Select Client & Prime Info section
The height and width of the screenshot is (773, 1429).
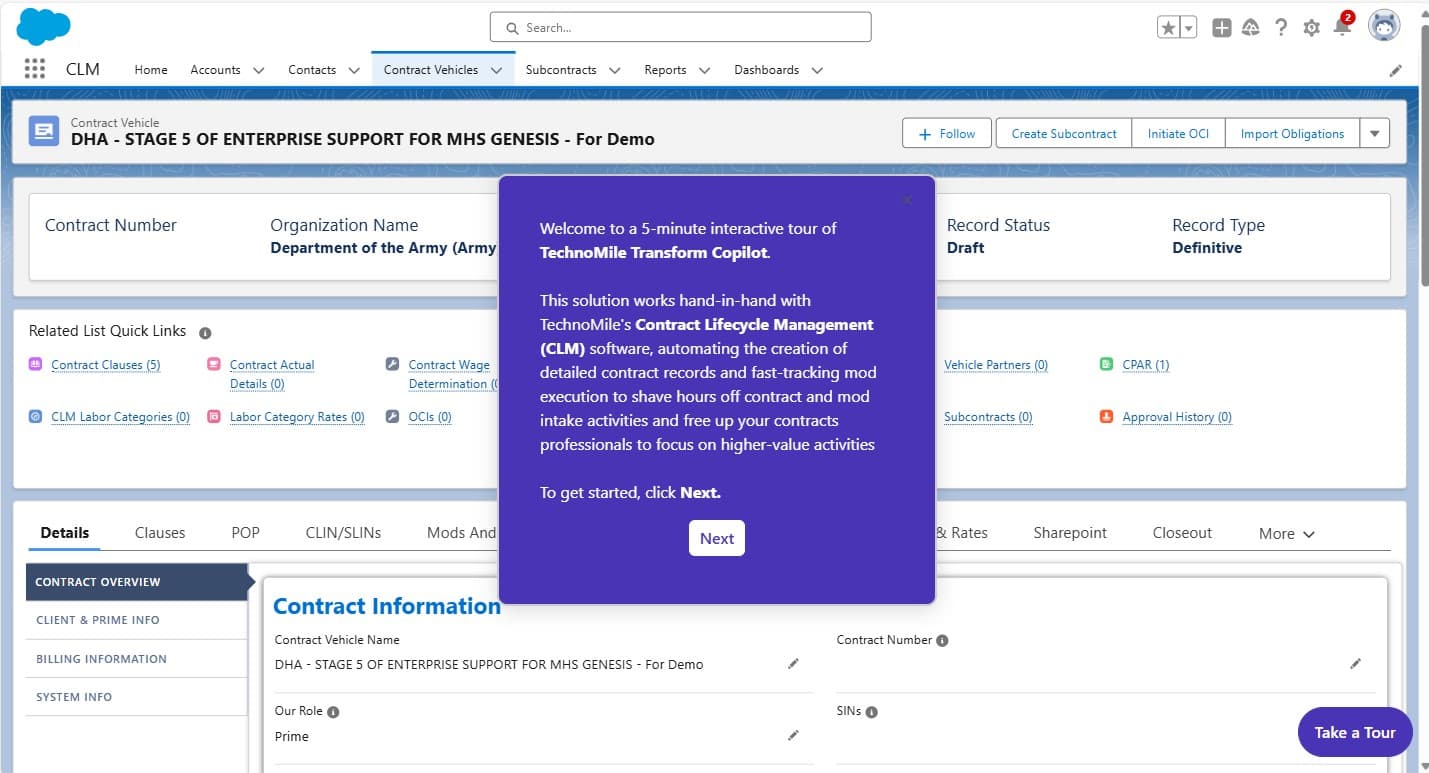[98, 620]
